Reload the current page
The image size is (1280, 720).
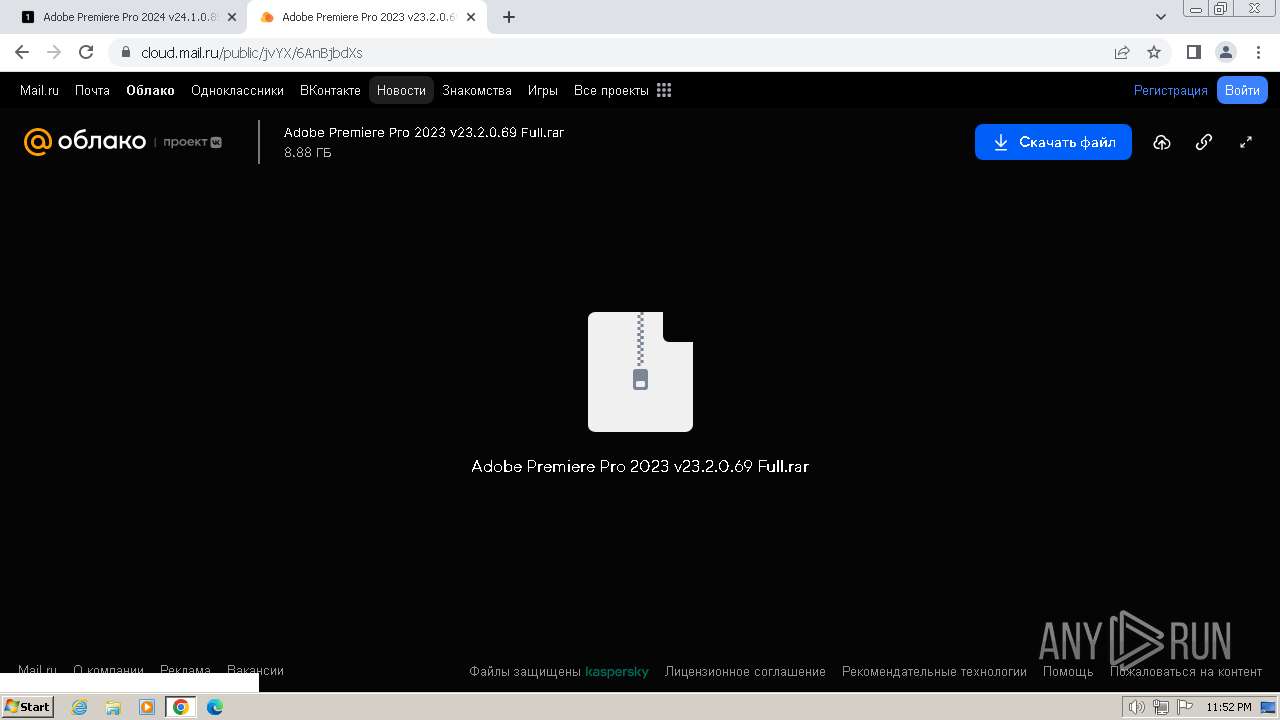[86, 52]
